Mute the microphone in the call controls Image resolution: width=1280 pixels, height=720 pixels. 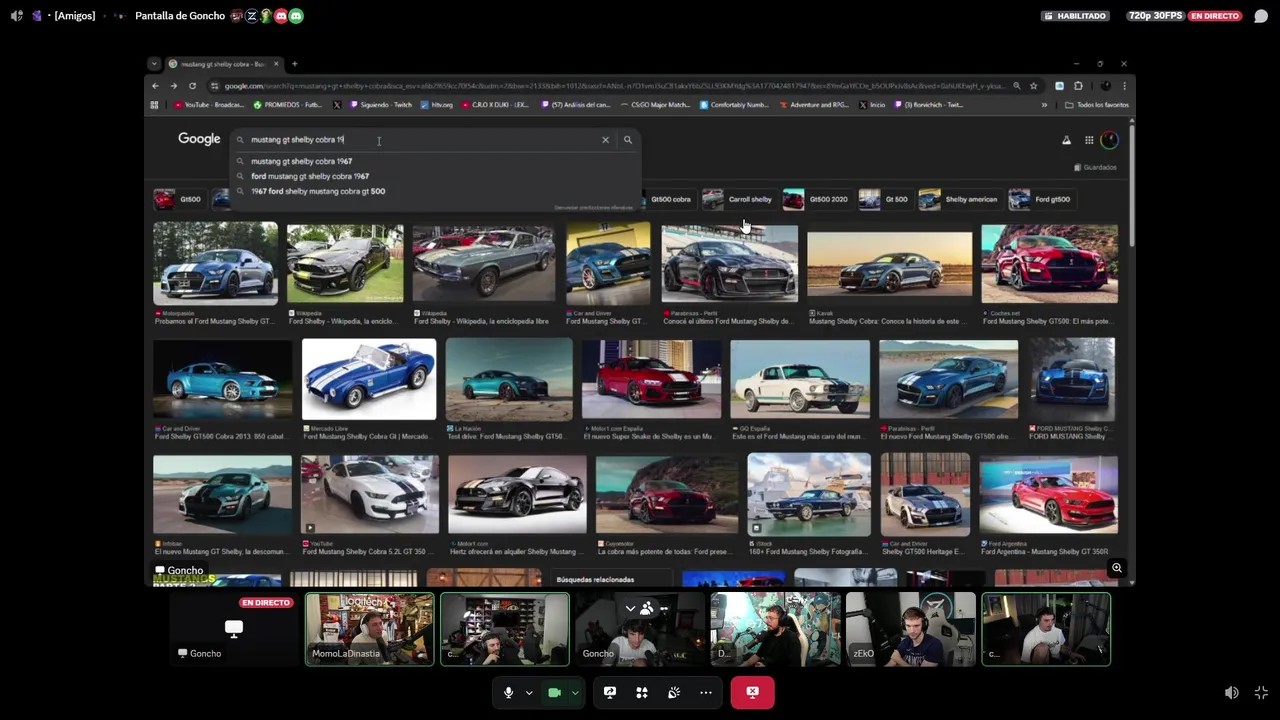pos(508,692)
